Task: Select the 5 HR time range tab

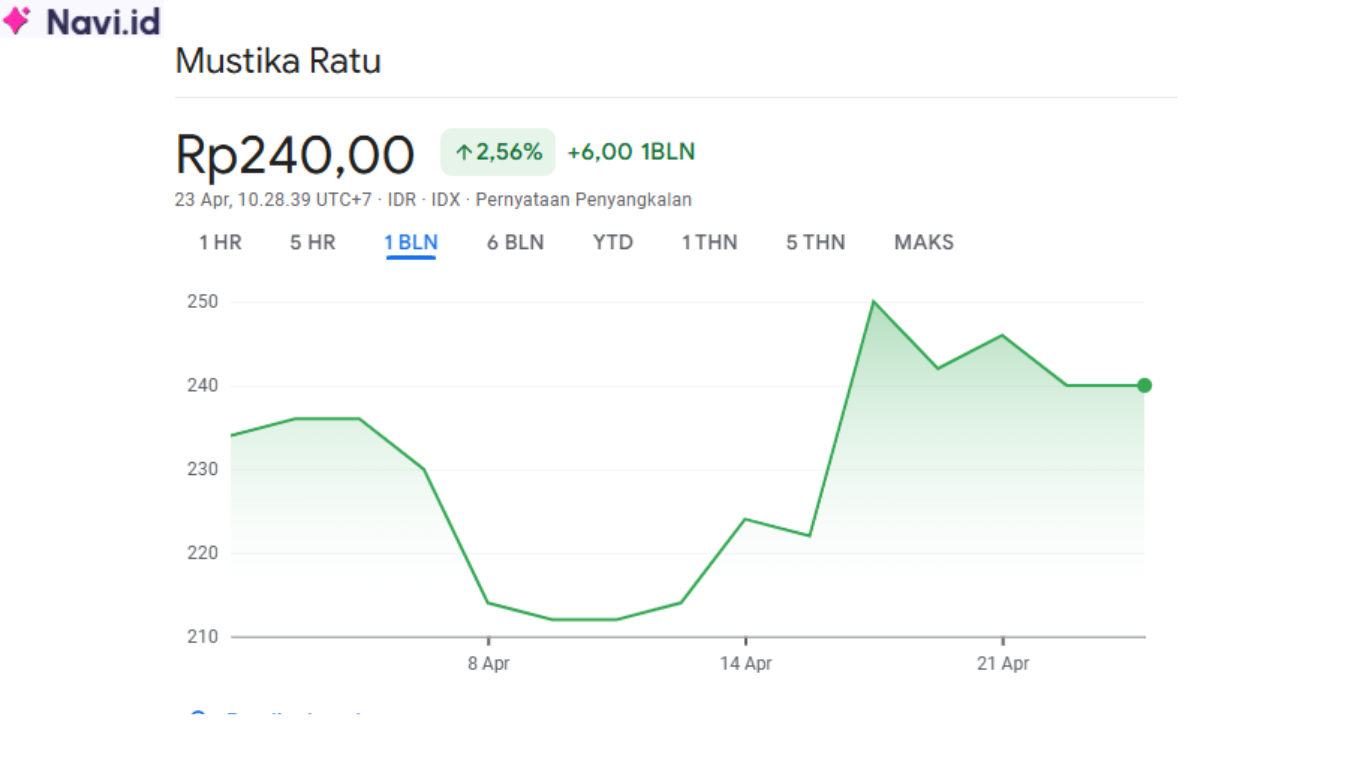Action: coord(313,243)
